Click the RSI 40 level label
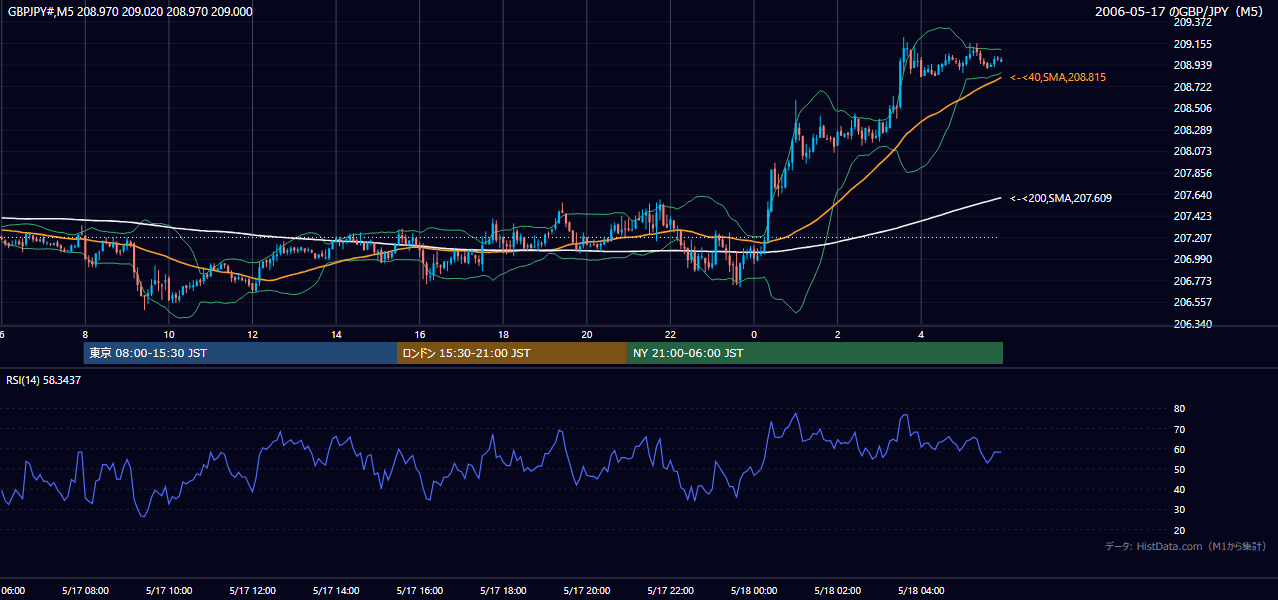 [x=1179, y=489]
